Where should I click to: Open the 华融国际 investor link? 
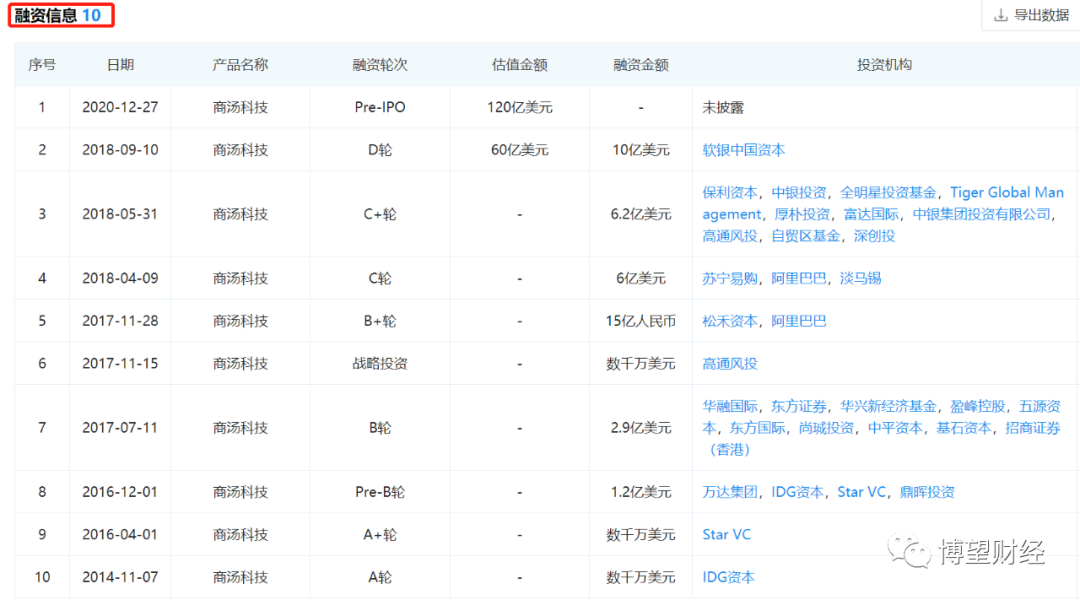pos(729,406)
